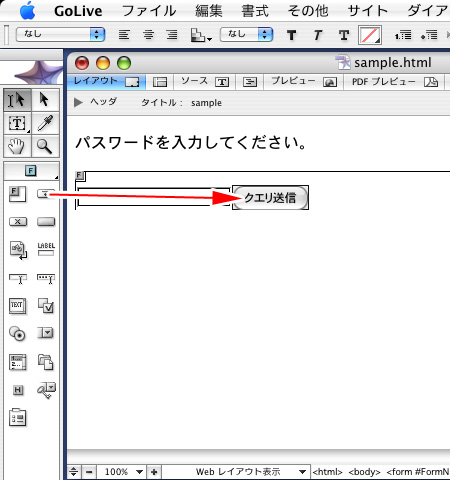Viewport: 450px width, 480px height.
Task: Open the text color swatch
Action: click(370, 35)
